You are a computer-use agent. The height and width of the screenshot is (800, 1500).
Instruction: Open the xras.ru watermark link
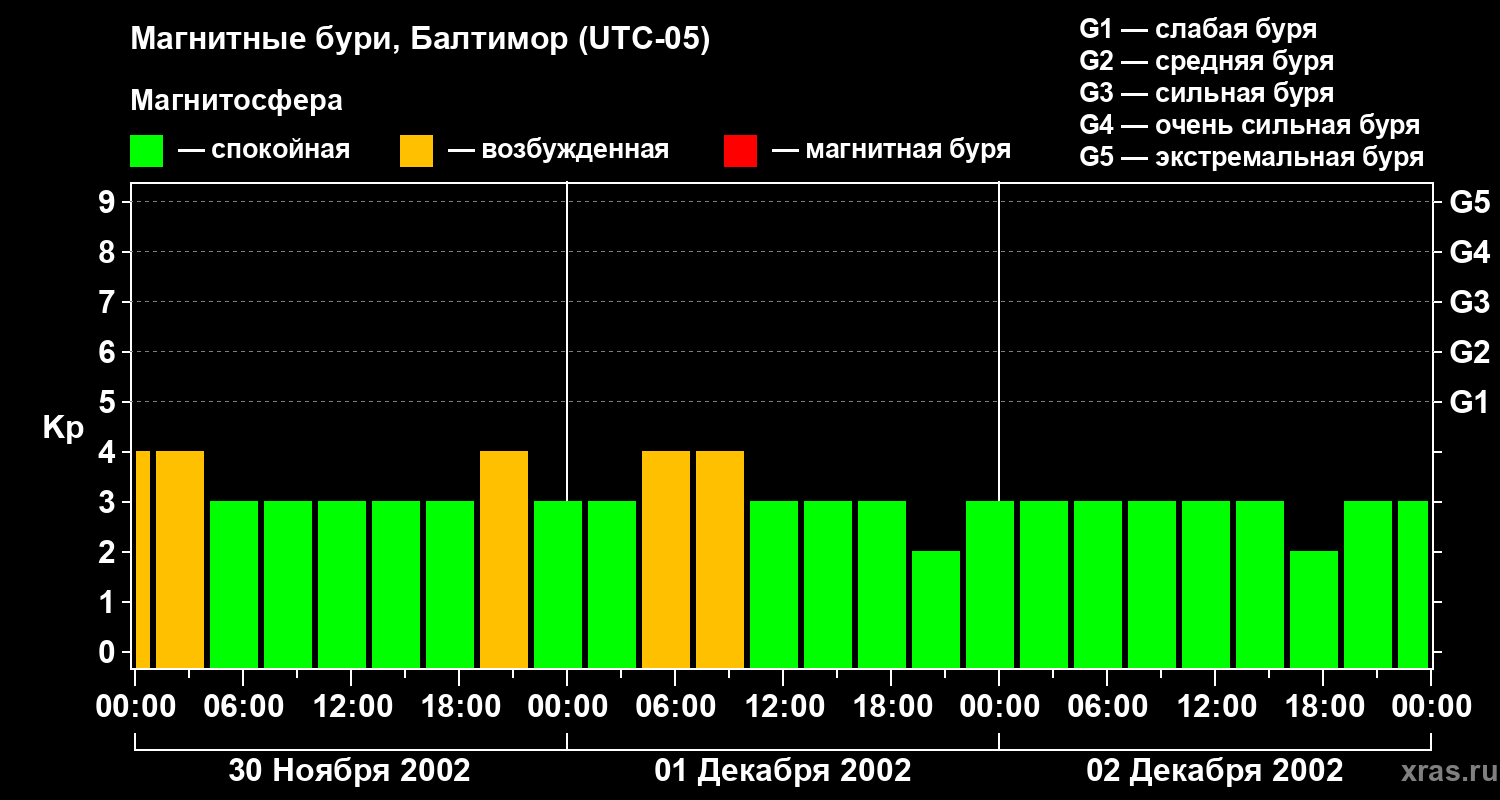[x=1443, y=772]
